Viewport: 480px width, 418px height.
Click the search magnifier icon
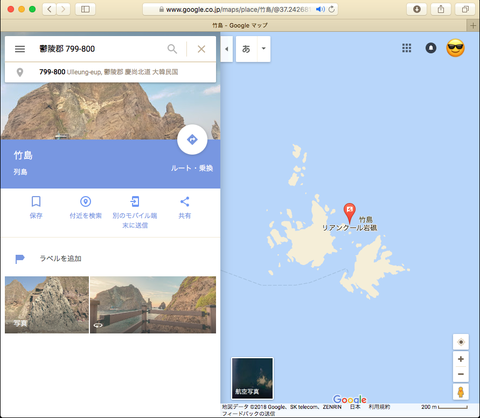click(x=172, y=49)
